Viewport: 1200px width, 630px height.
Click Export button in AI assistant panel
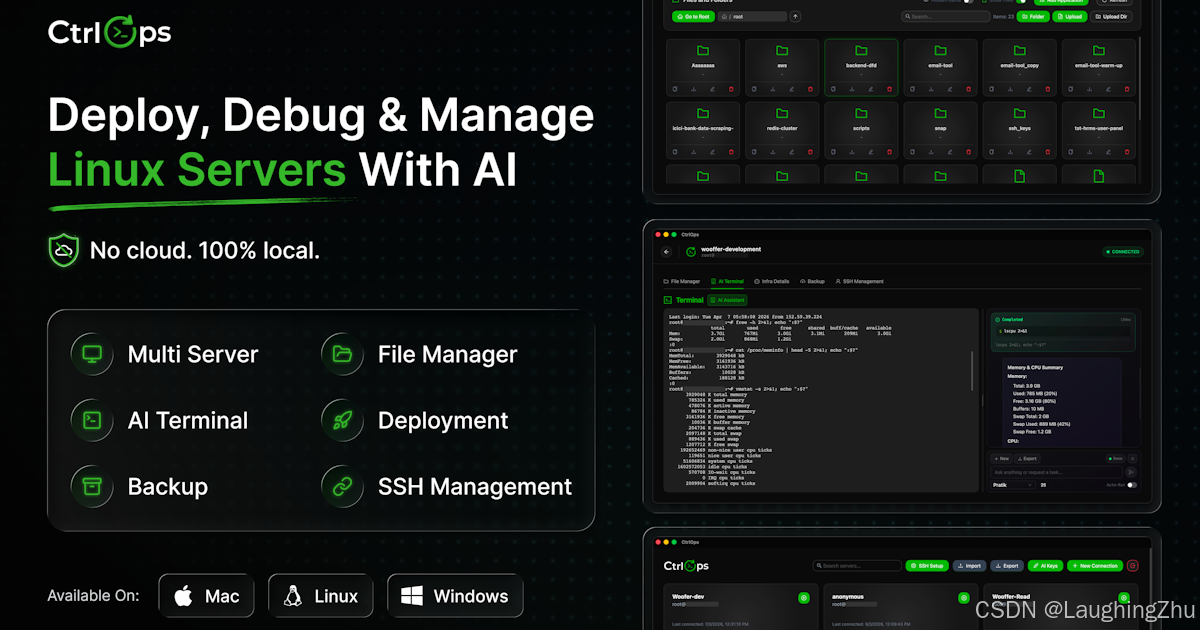pos(1027,459)
